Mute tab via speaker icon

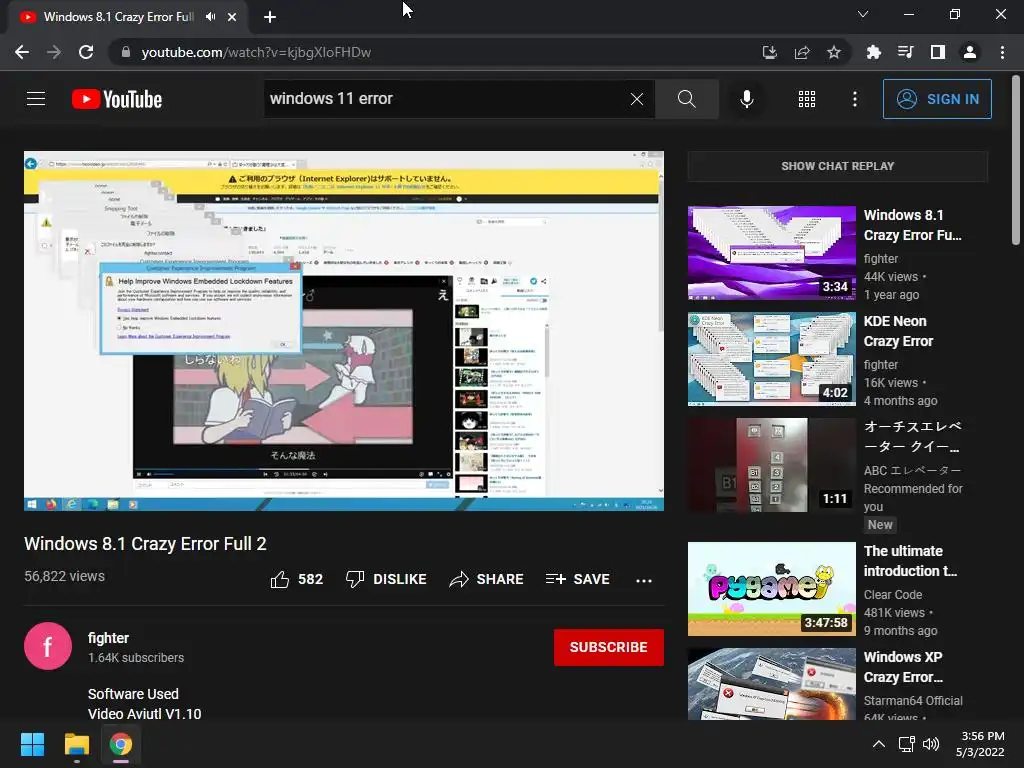(x=210, y=17)
